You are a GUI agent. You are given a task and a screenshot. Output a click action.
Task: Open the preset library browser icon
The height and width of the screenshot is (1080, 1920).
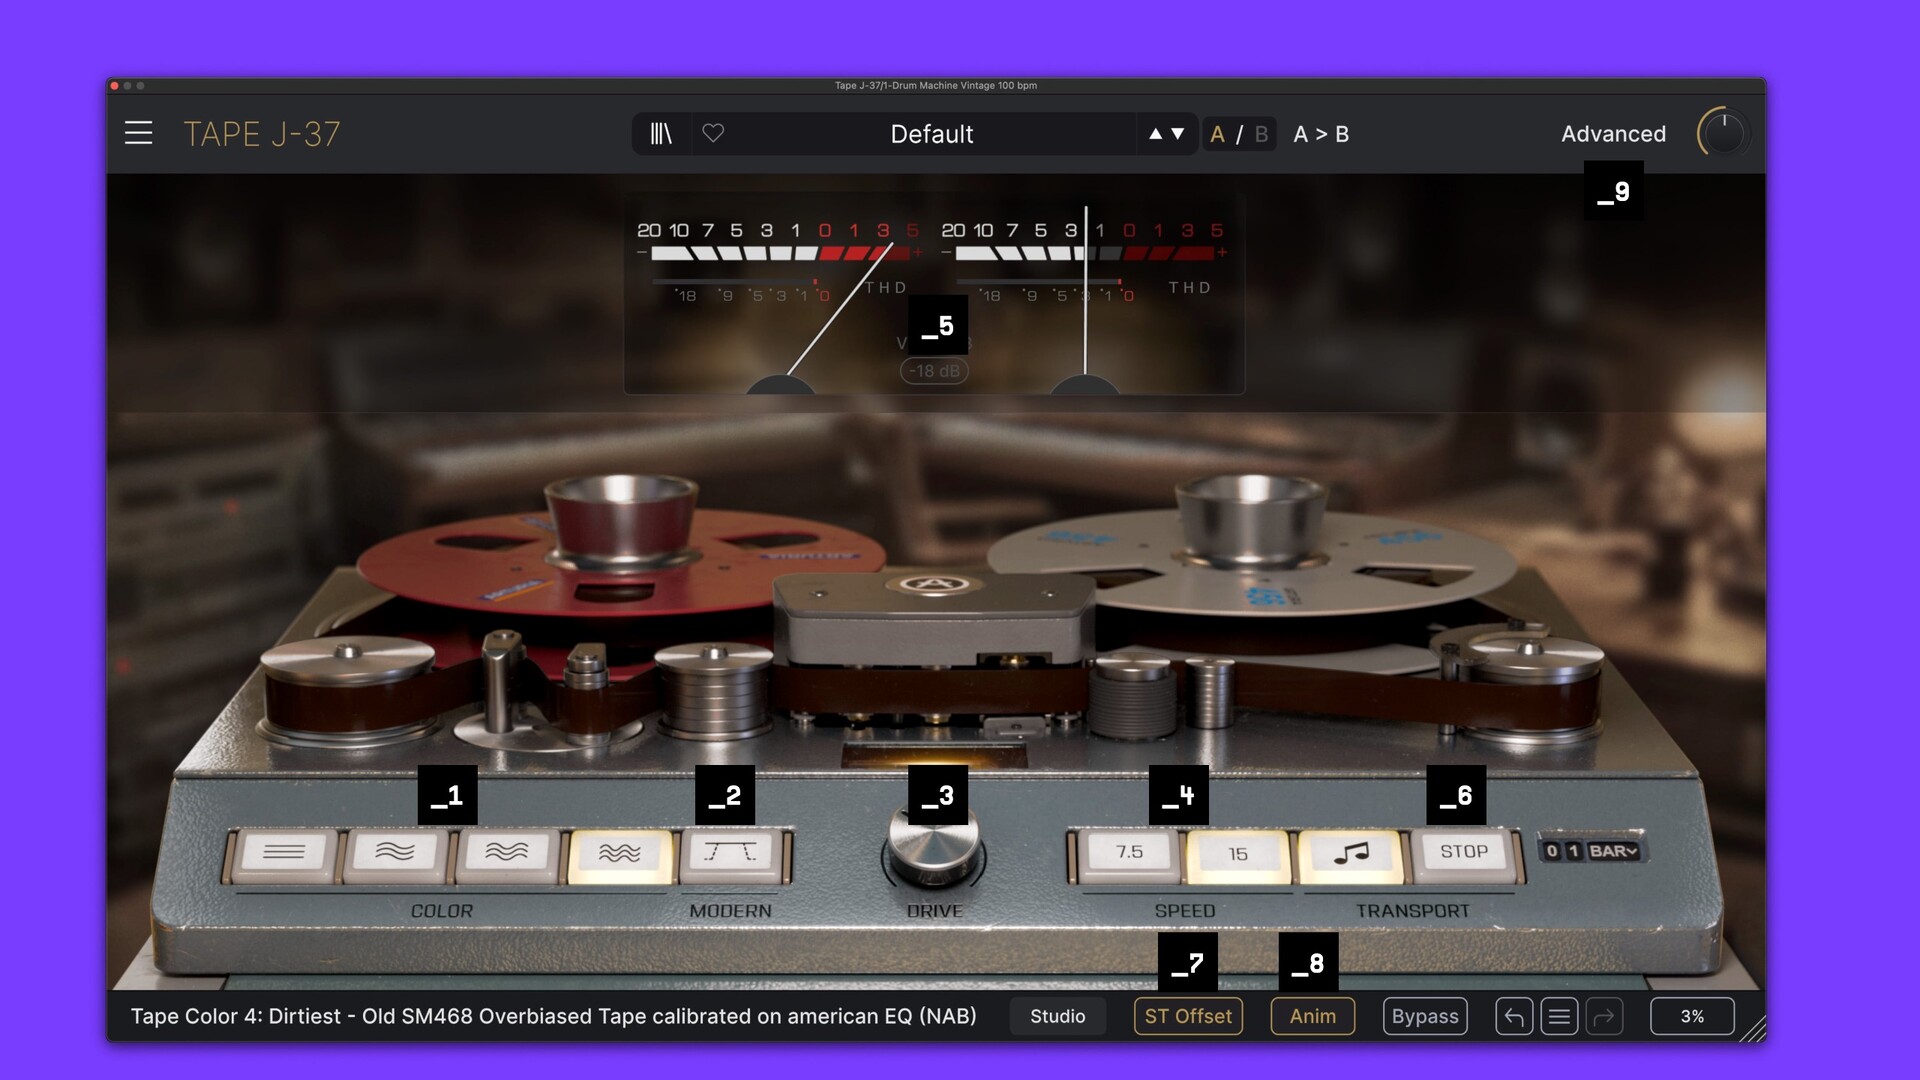coord(661,133)
